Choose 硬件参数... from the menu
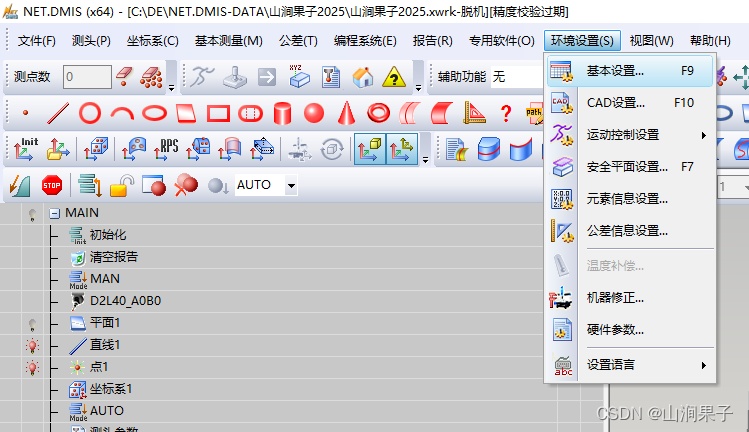Screen dimensions: 749x432 [630, 330]
